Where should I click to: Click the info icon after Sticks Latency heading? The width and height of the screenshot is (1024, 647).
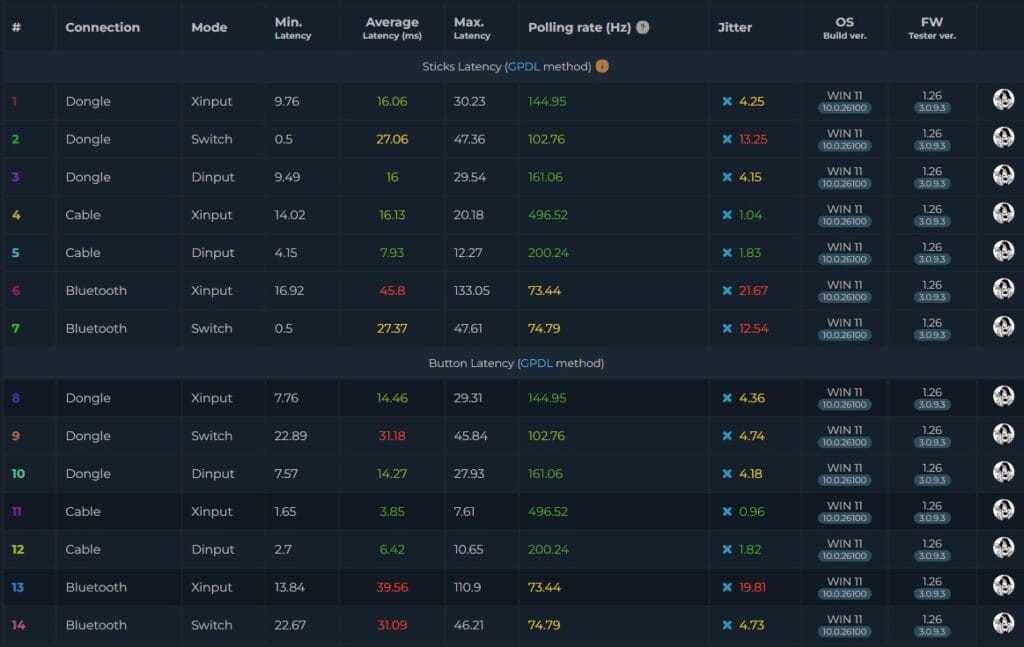(602, 66)
